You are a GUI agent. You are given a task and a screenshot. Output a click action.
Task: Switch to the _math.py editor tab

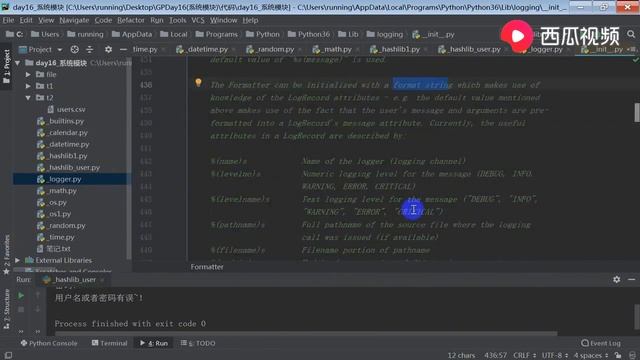[x=336, y=49]
